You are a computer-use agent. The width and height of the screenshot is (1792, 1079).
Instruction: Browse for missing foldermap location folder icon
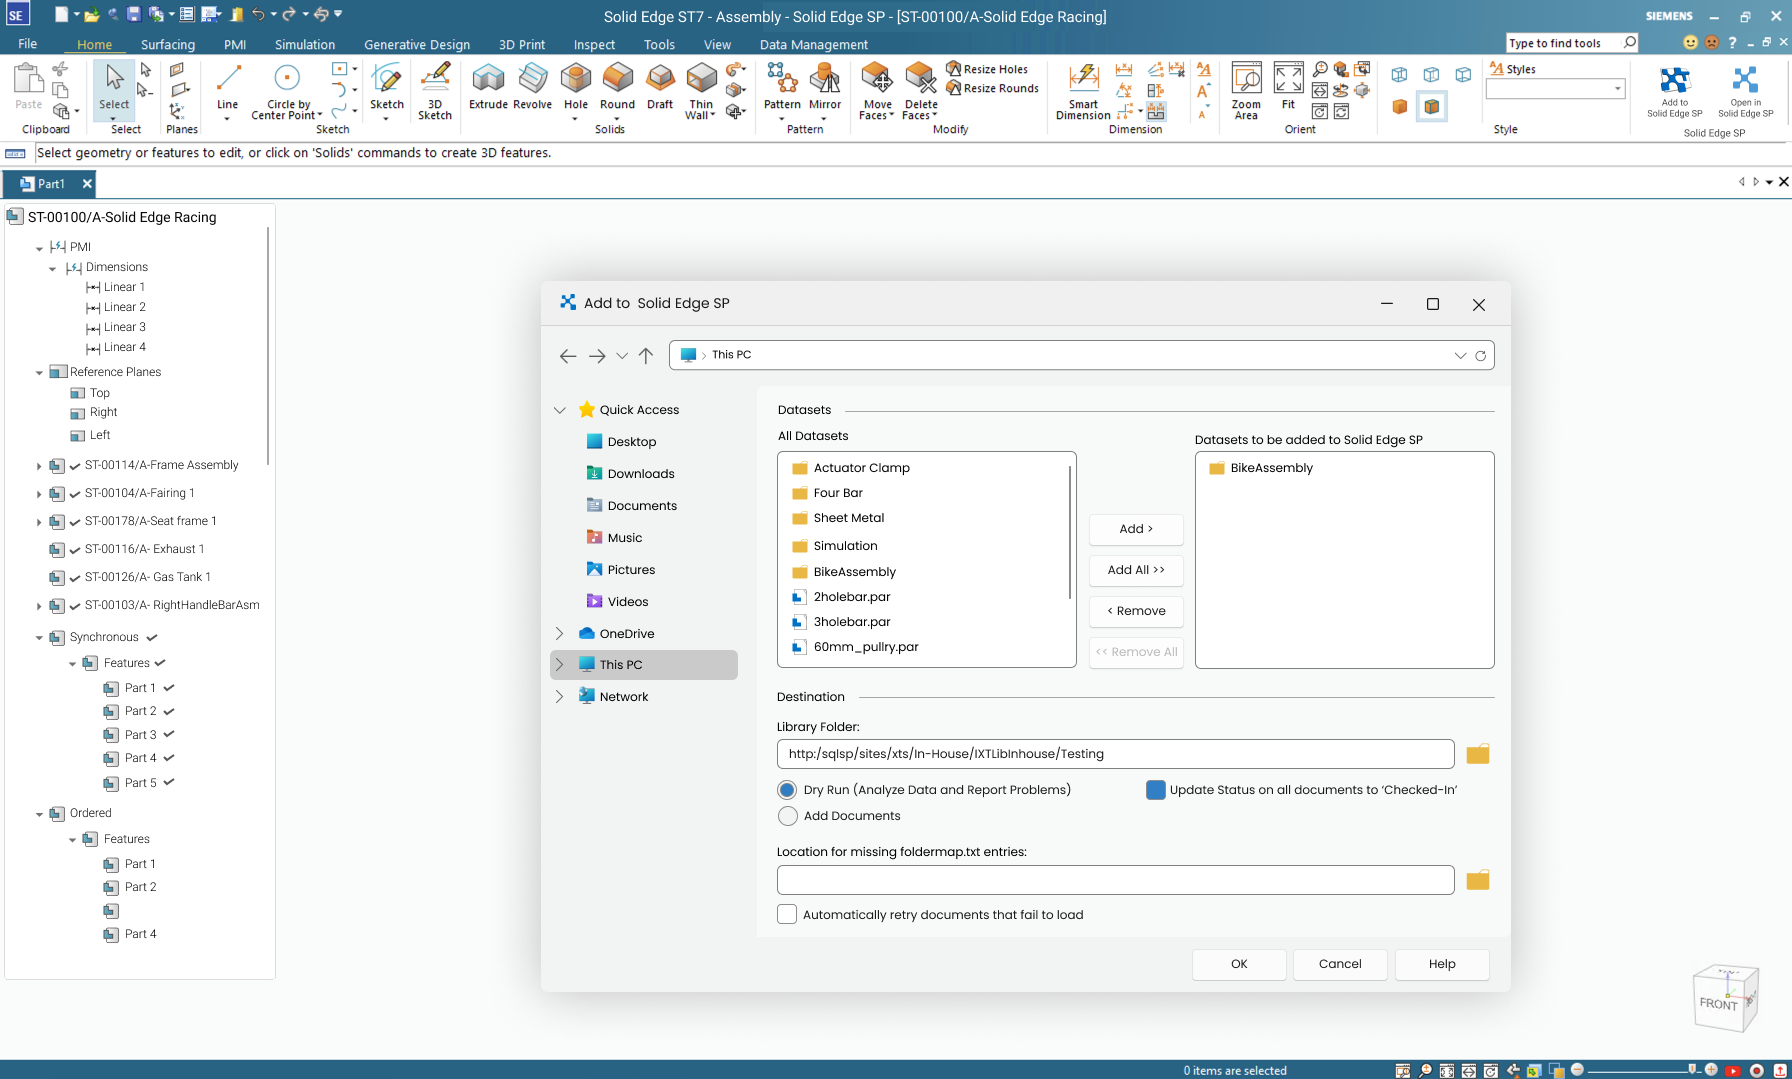[x=1478, y=880]
